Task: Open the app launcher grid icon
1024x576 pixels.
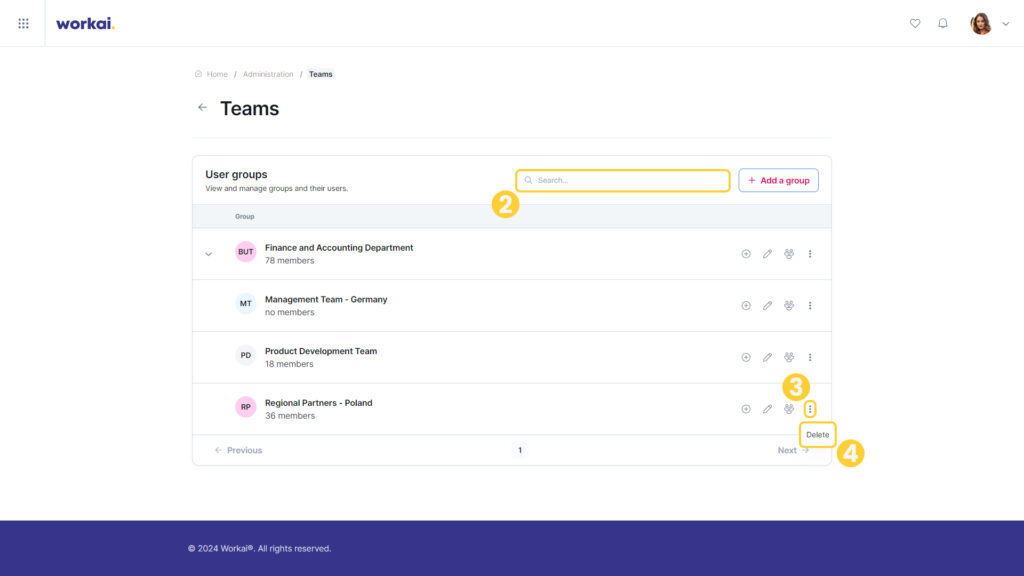Action: click(x=24, y=24)
